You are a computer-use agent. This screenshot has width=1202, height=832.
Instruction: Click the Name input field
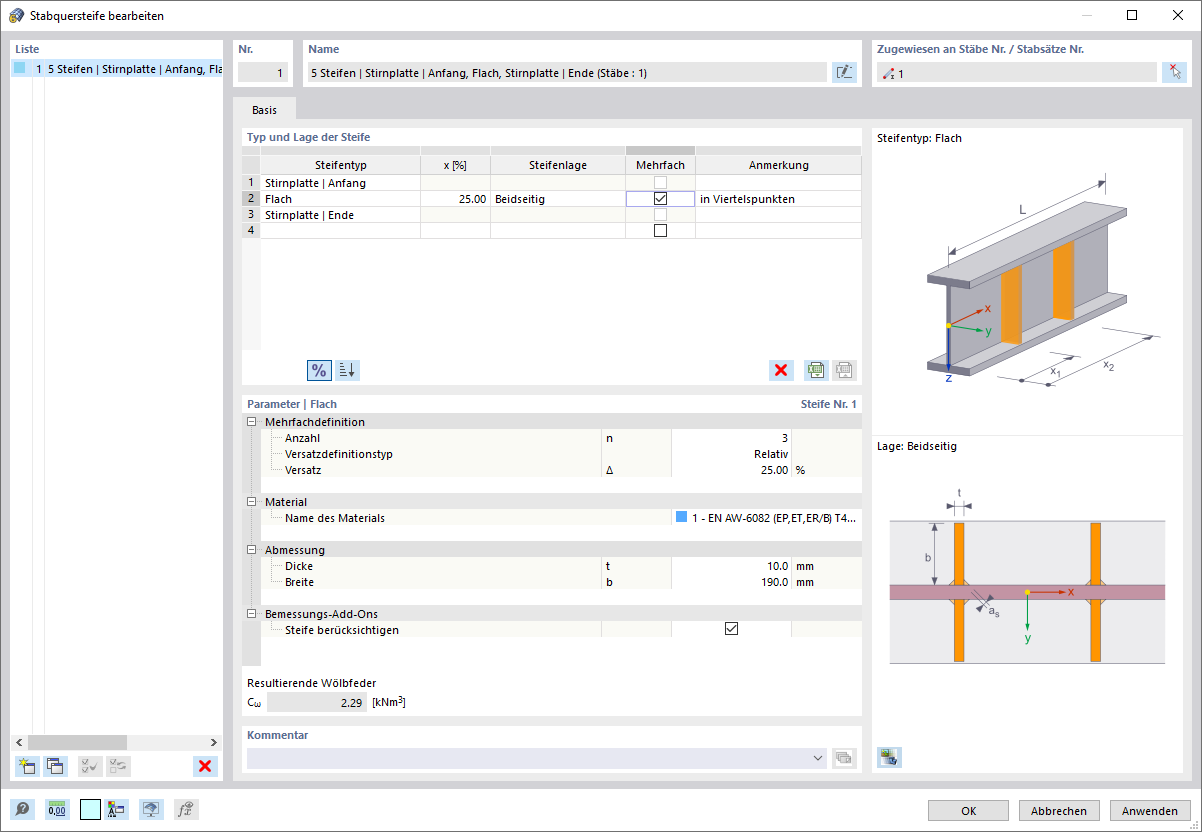tap(567, 72)
